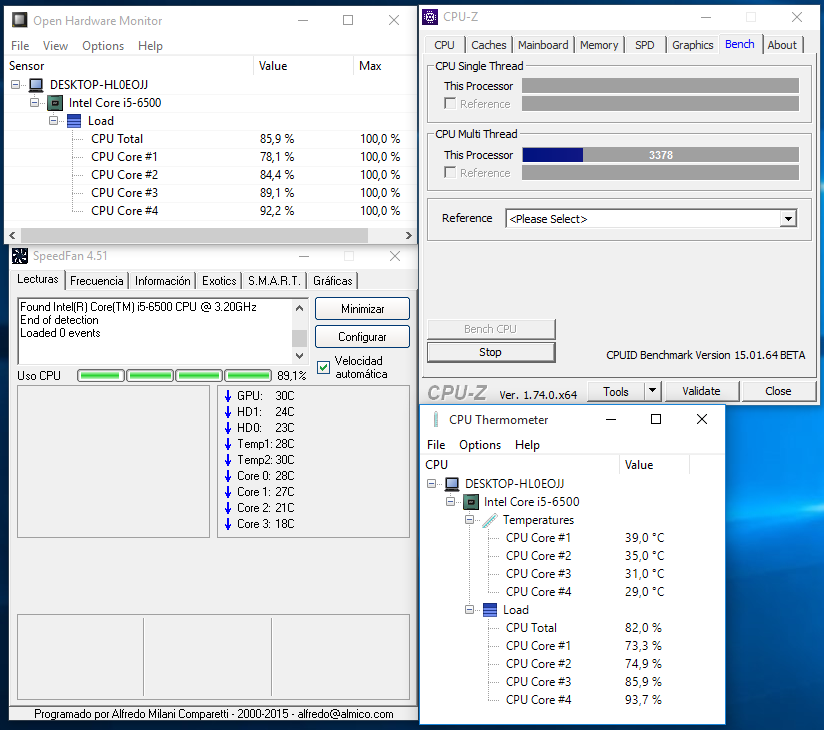Check the Reference box under CPU Multi Thread
Image resolution: width=824 pixels, height=730 pixels.
click(x=450, y=172)
